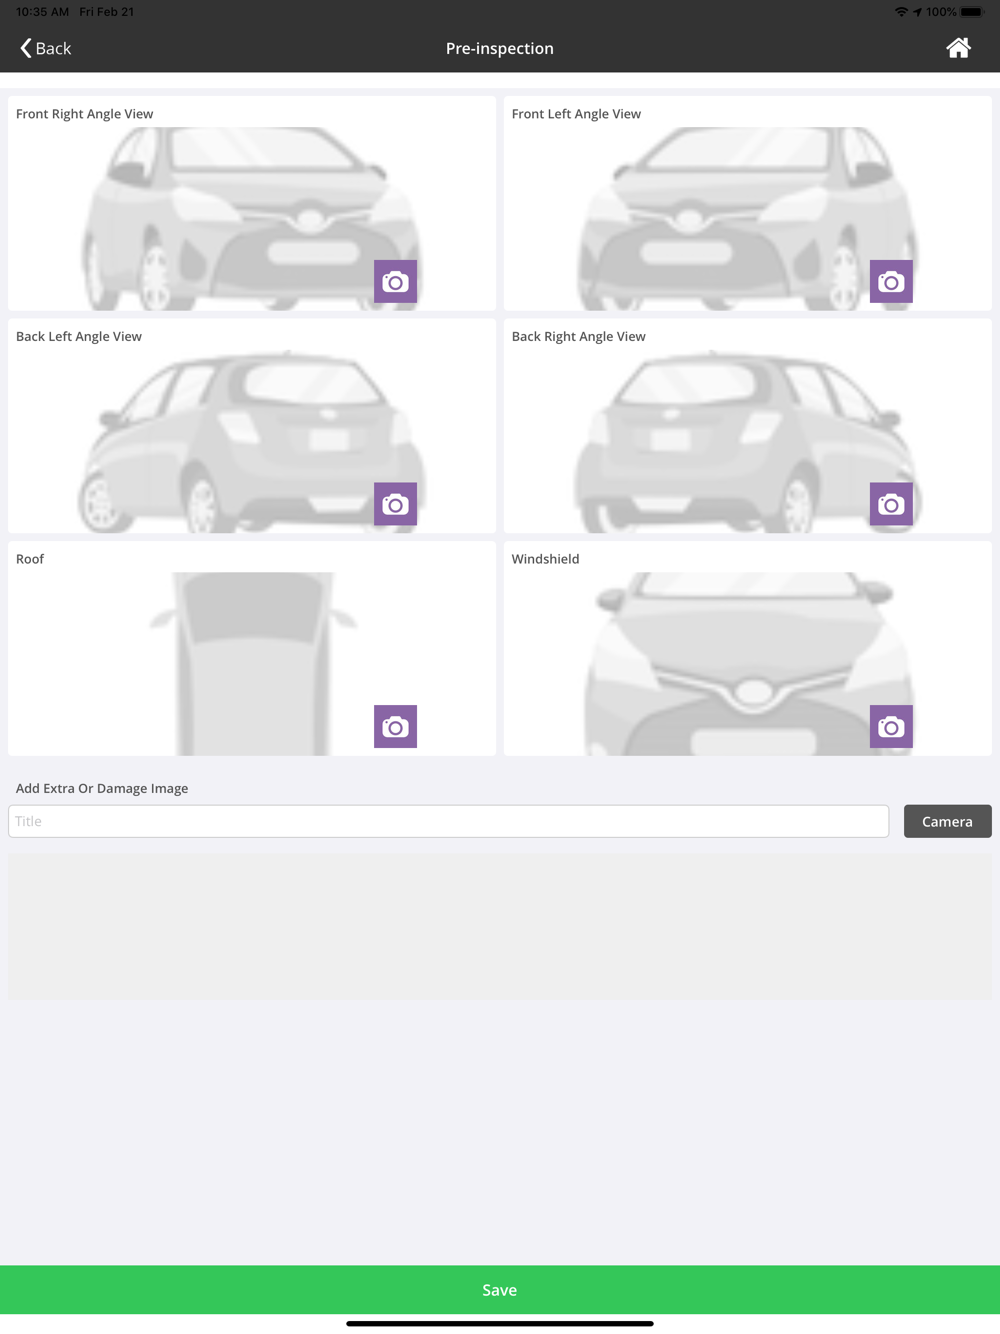Select the Front Right Angle View car image
The width and height of the screenshot is (1000, 1334).
251,218
